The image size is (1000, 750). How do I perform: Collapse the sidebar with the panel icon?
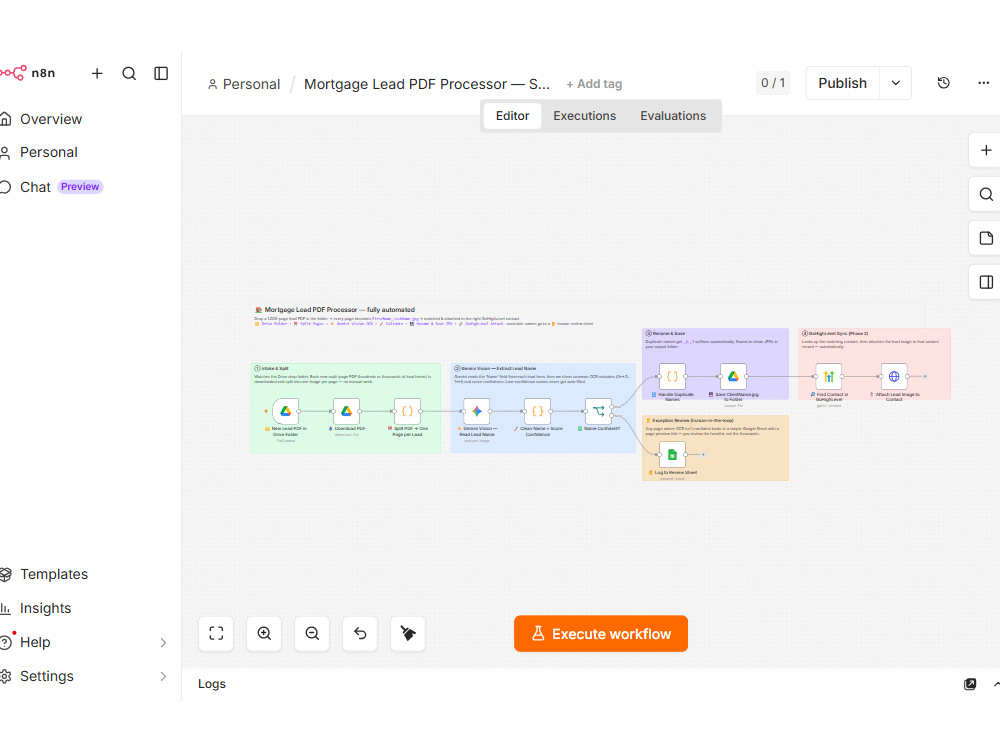pyautogui.click(x=161, y=73)
